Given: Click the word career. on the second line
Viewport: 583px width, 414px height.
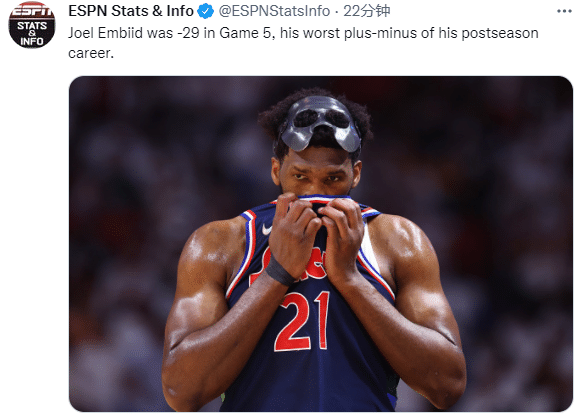Looking at the screenshot, I should (x=91, y=53).
